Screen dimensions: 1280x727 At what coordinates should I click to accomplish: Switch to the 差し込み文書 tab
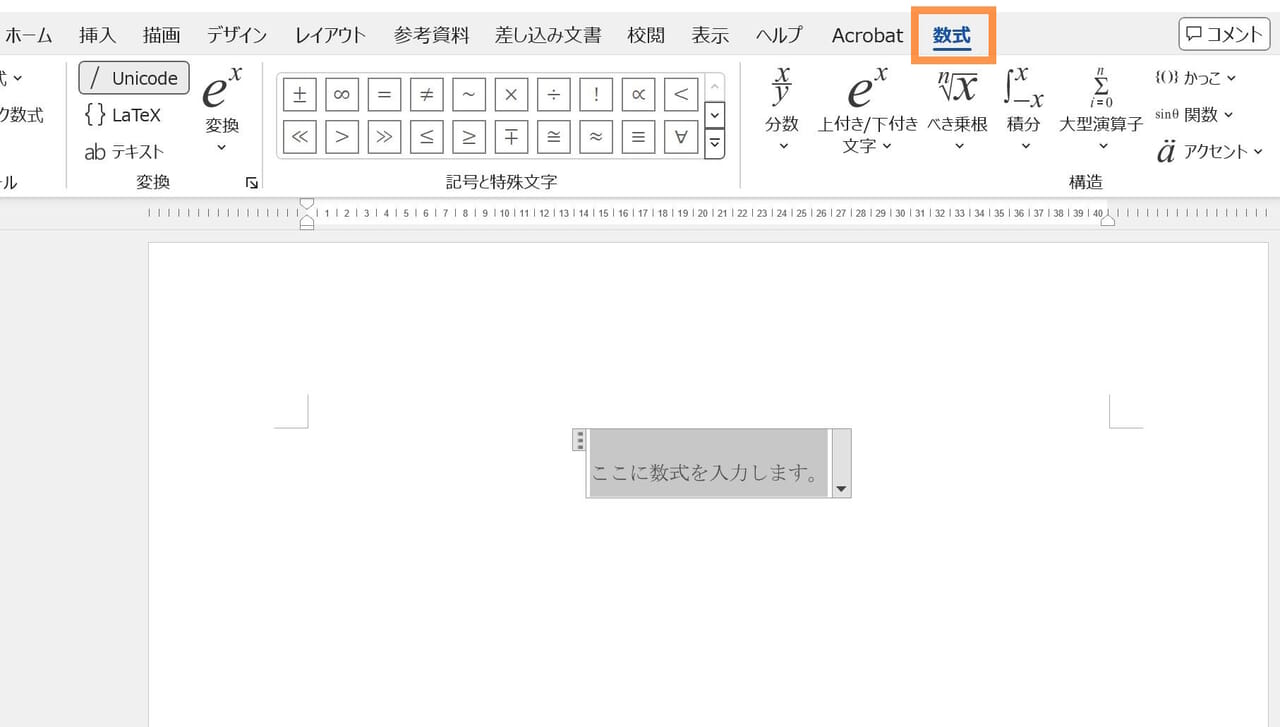pyautogui.click(x=548, y=35)
